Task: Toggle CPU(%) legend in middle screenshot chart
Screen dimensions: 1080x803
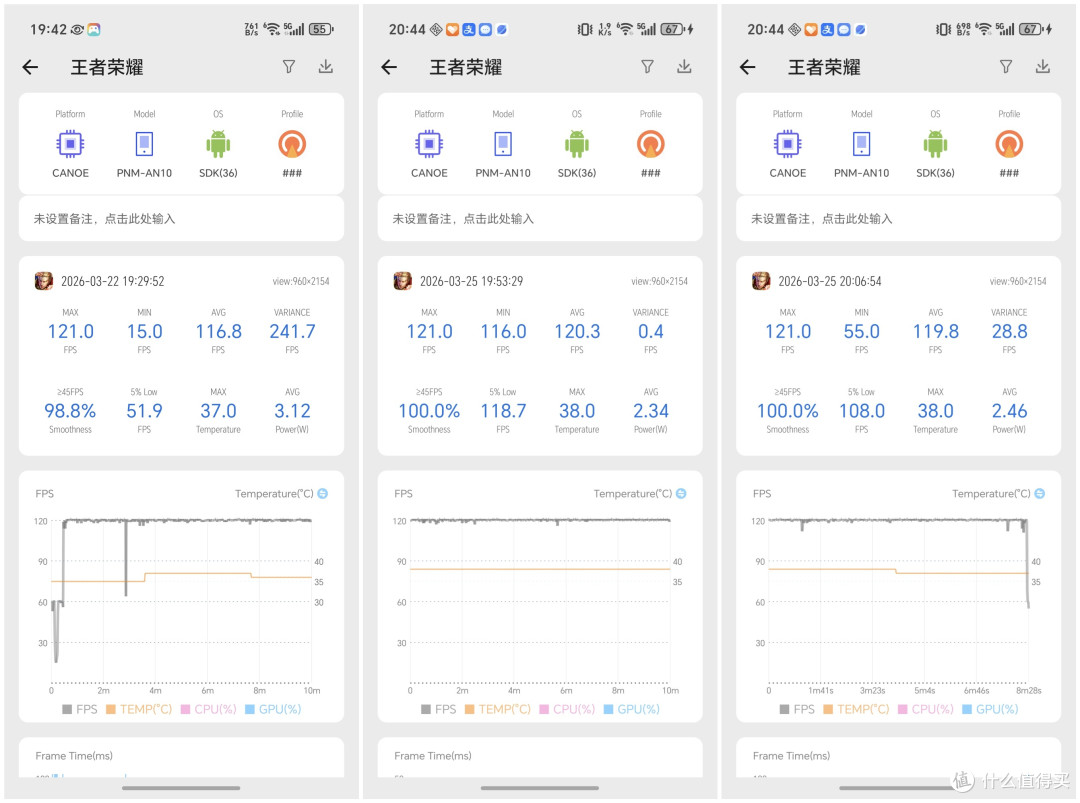Action: pyautogui.click(x=568, y=709)
